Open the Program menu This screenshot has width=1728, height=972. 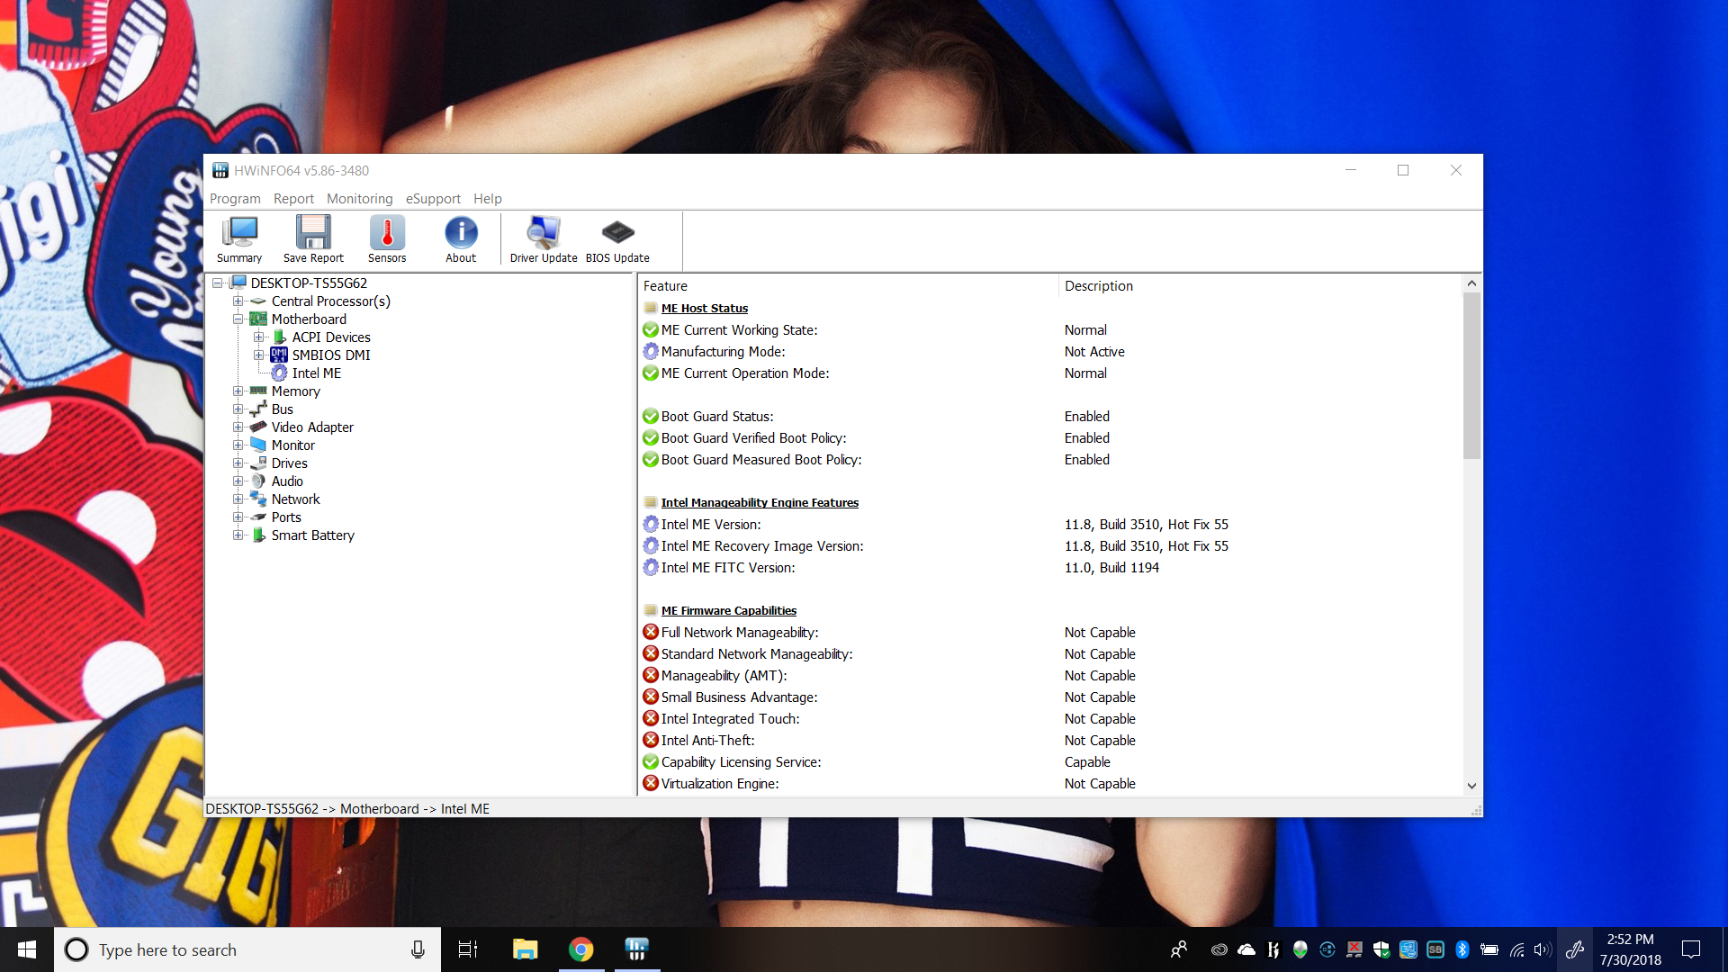(235, 199)
